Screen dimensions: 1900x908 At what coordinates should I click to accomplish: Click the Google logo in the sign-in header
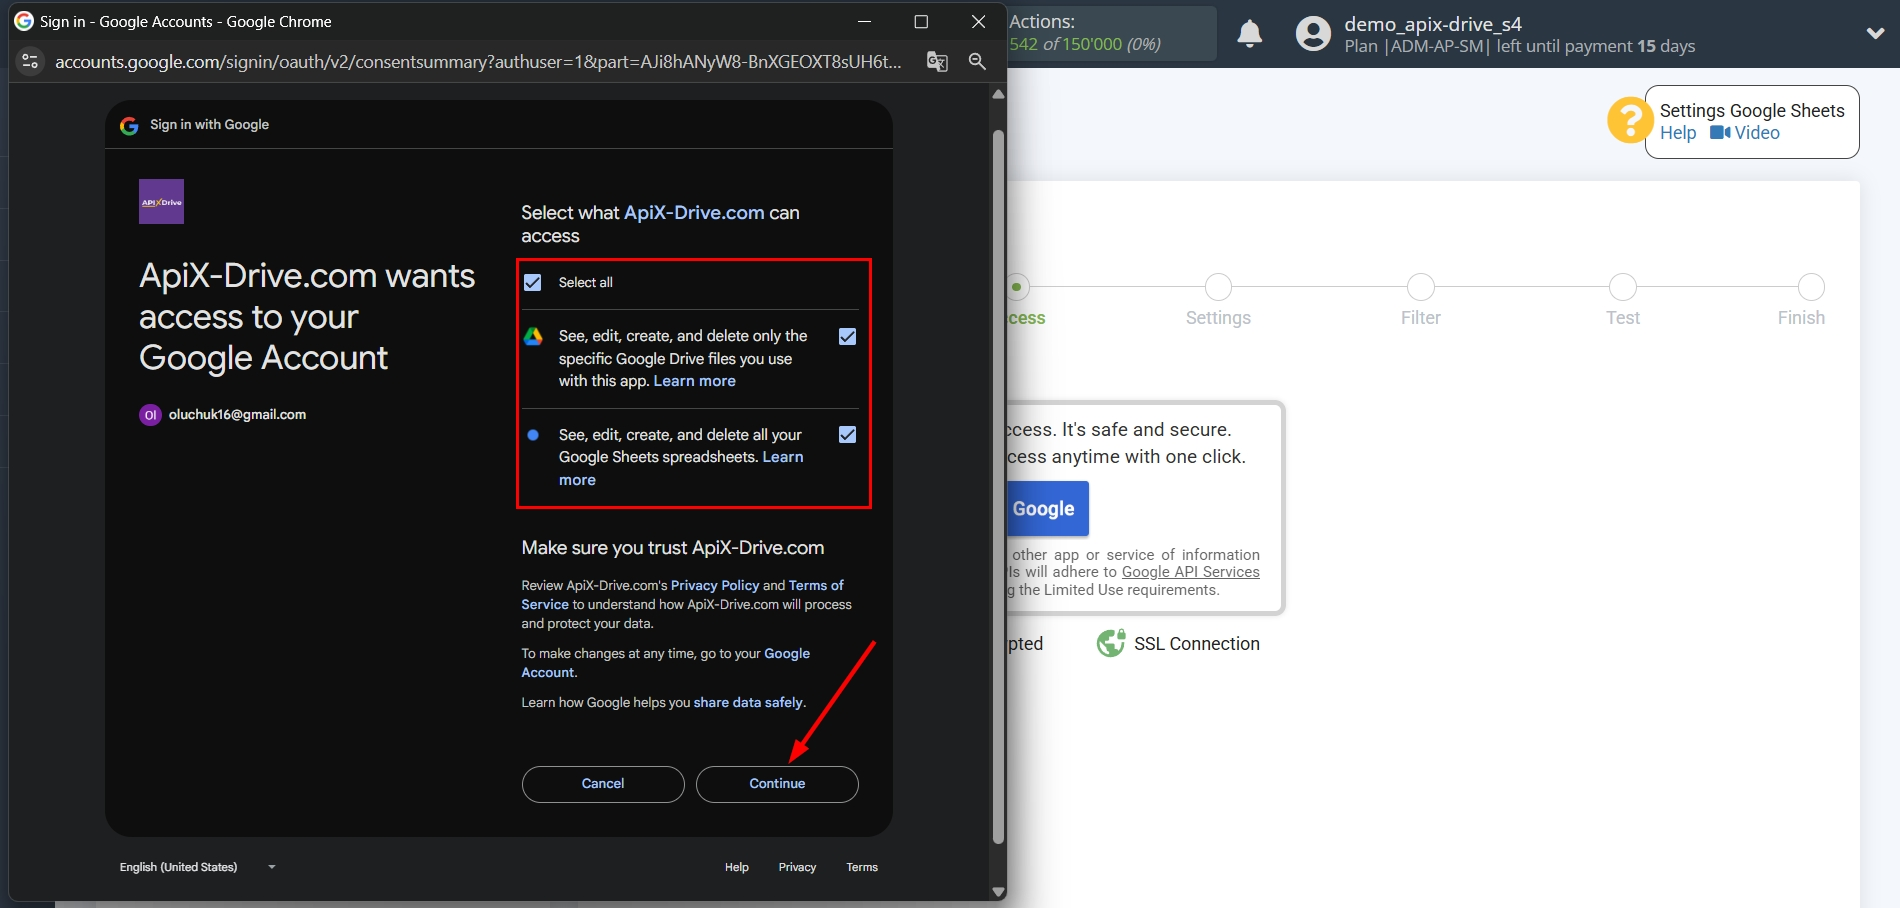coord(128,125)
